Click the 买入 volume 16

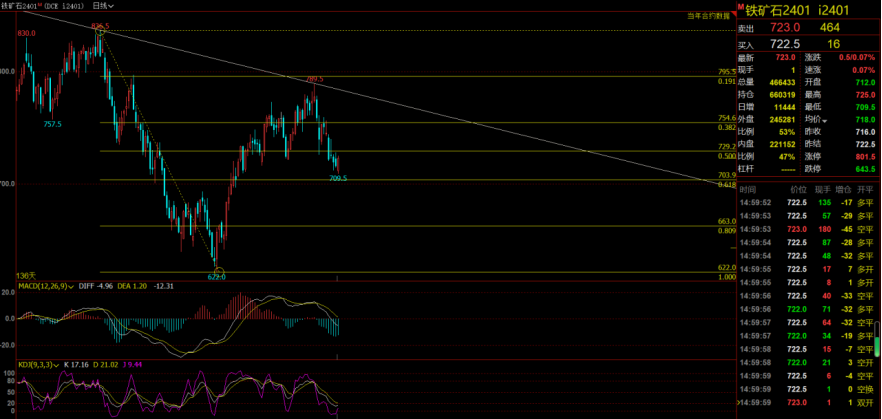coord(834,44)
